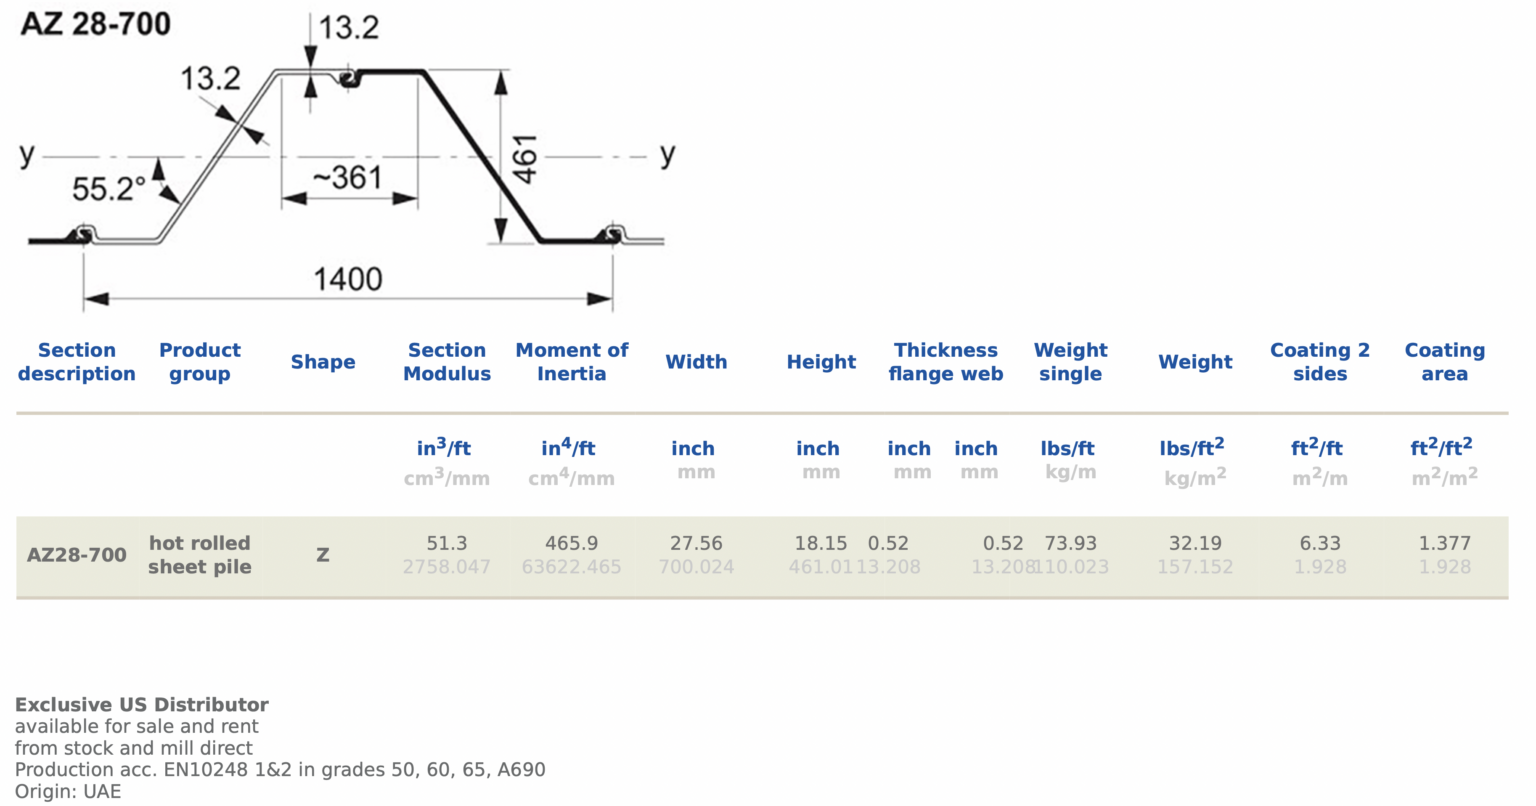Click the Width column header

click(696, 362)
